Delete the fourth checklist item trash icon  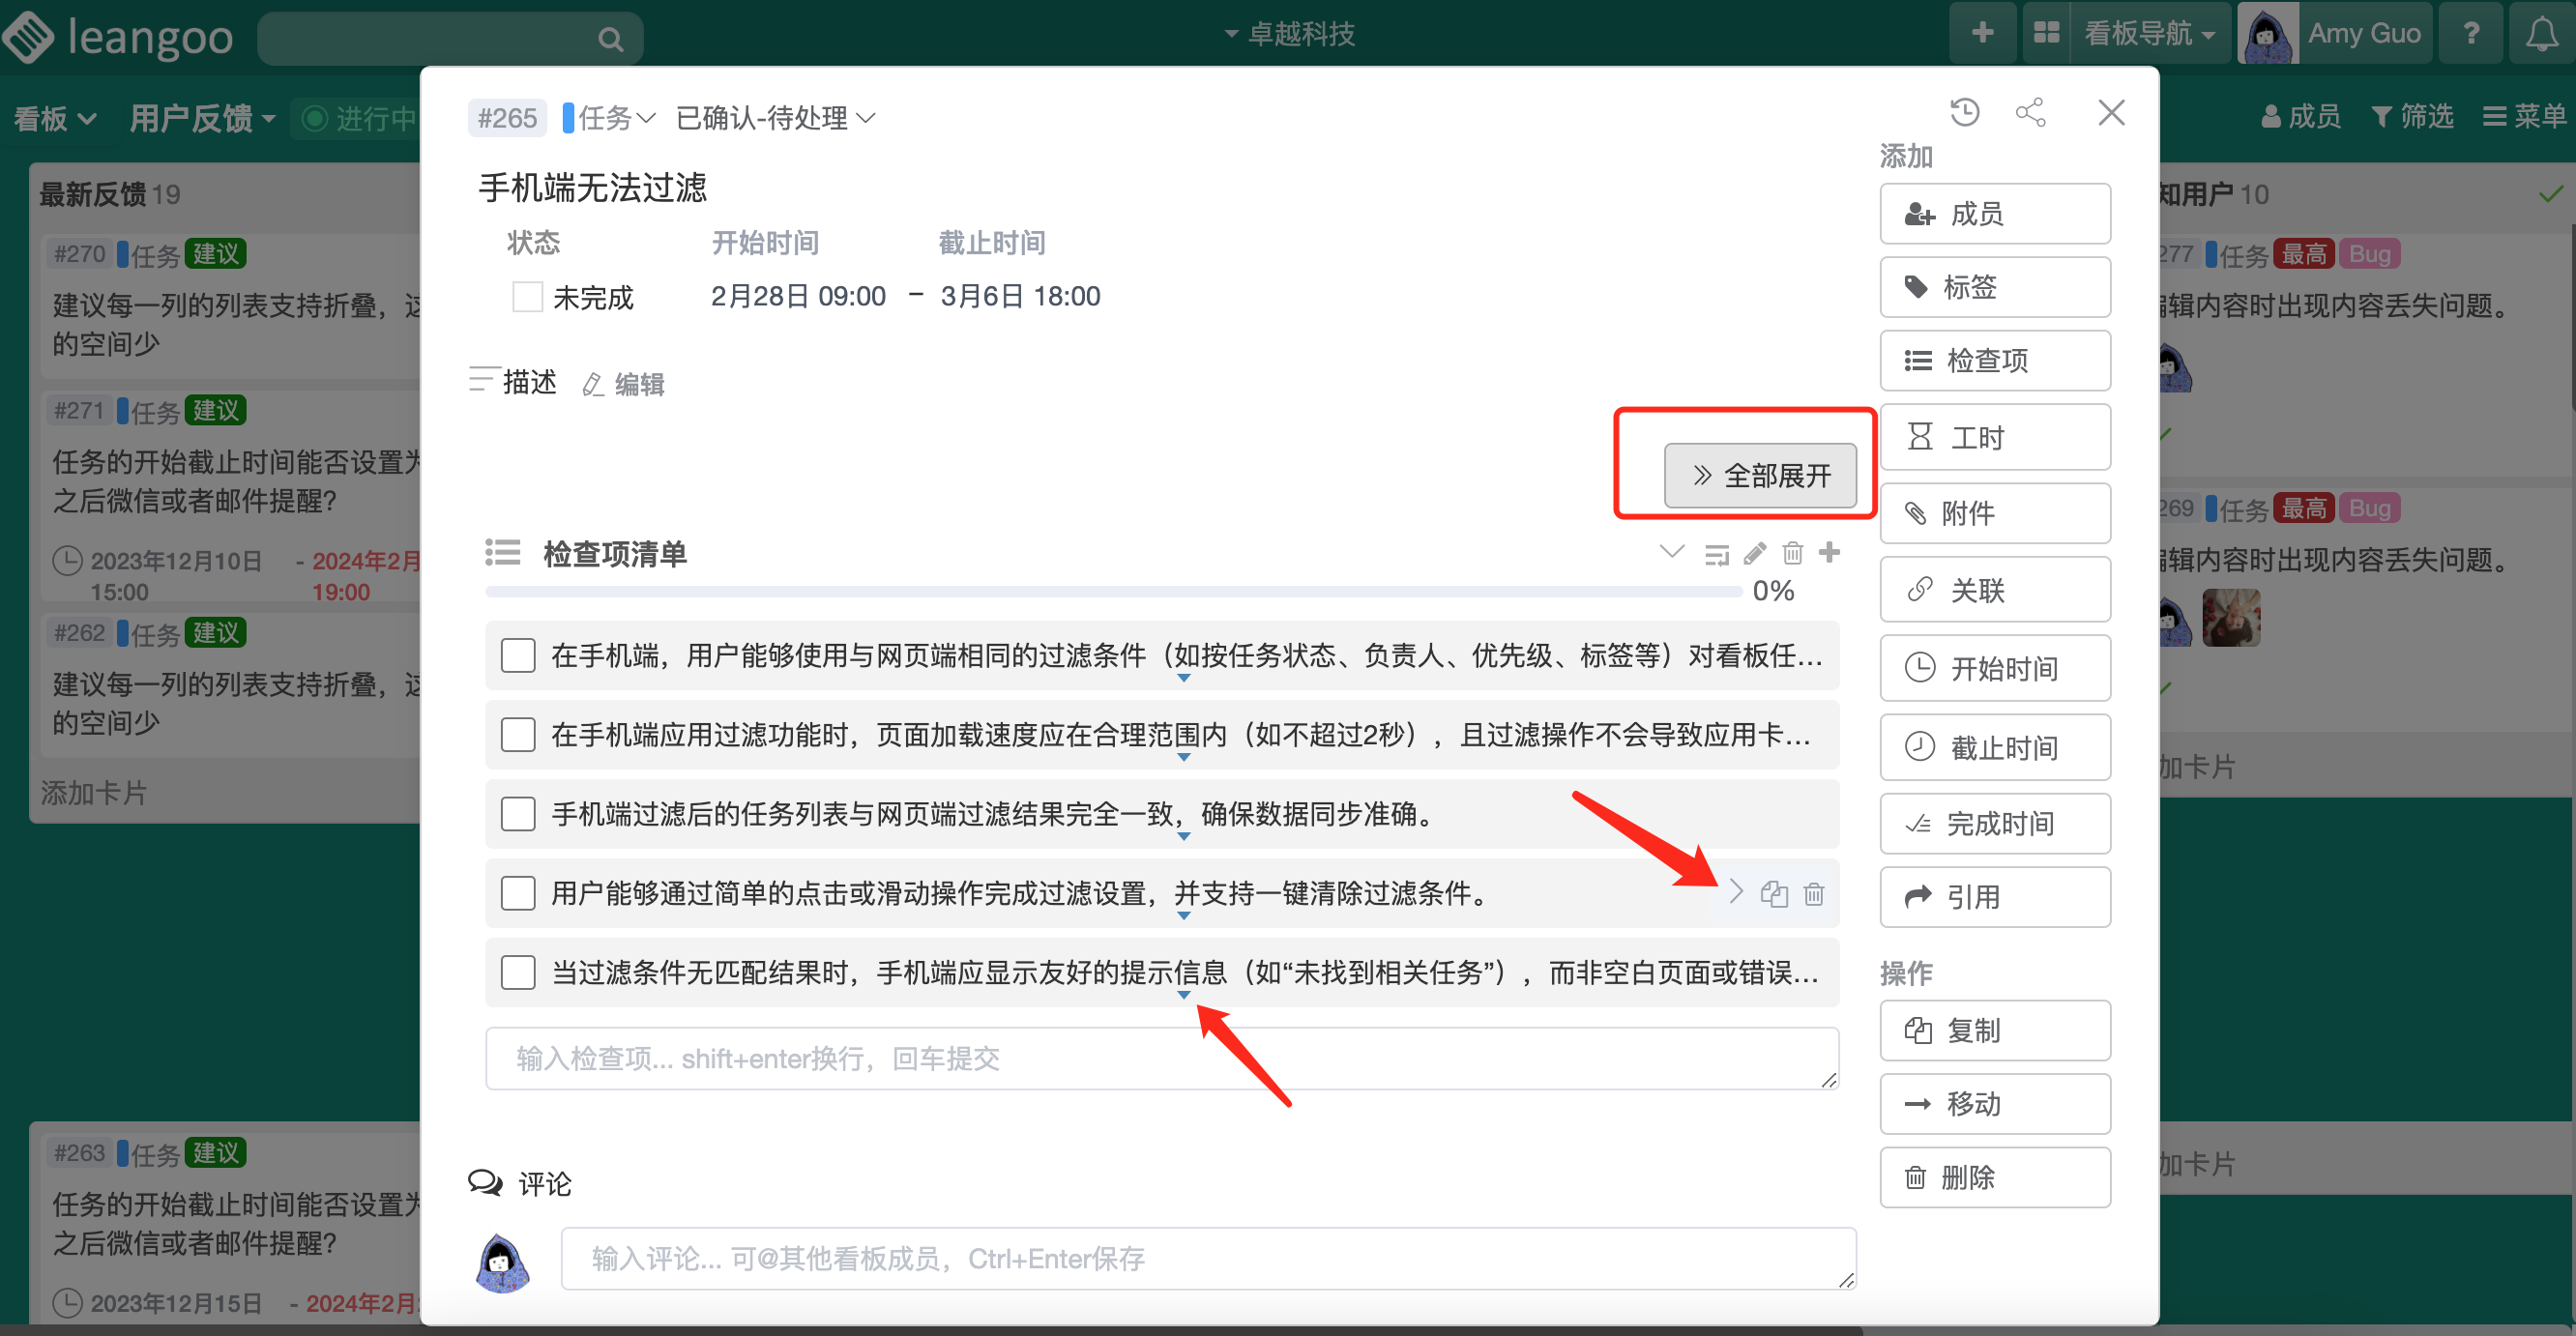pyautogui.click(x=1814, y=893)
